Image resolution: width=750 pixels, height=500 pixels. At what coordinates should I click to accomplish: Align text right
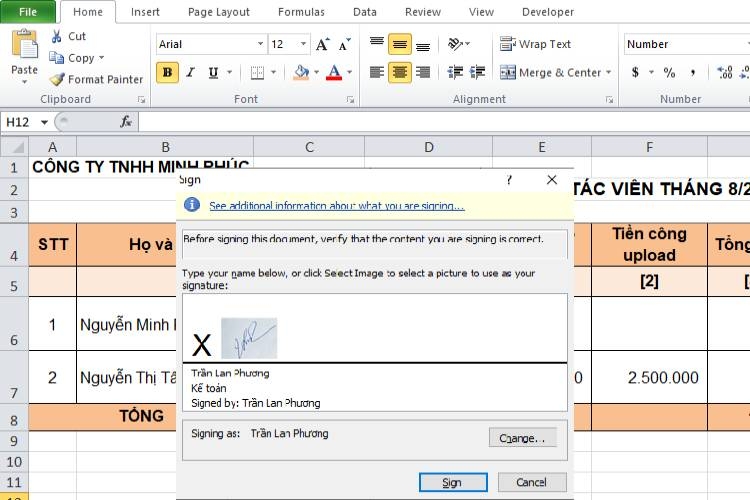click(x=423, y=73)
